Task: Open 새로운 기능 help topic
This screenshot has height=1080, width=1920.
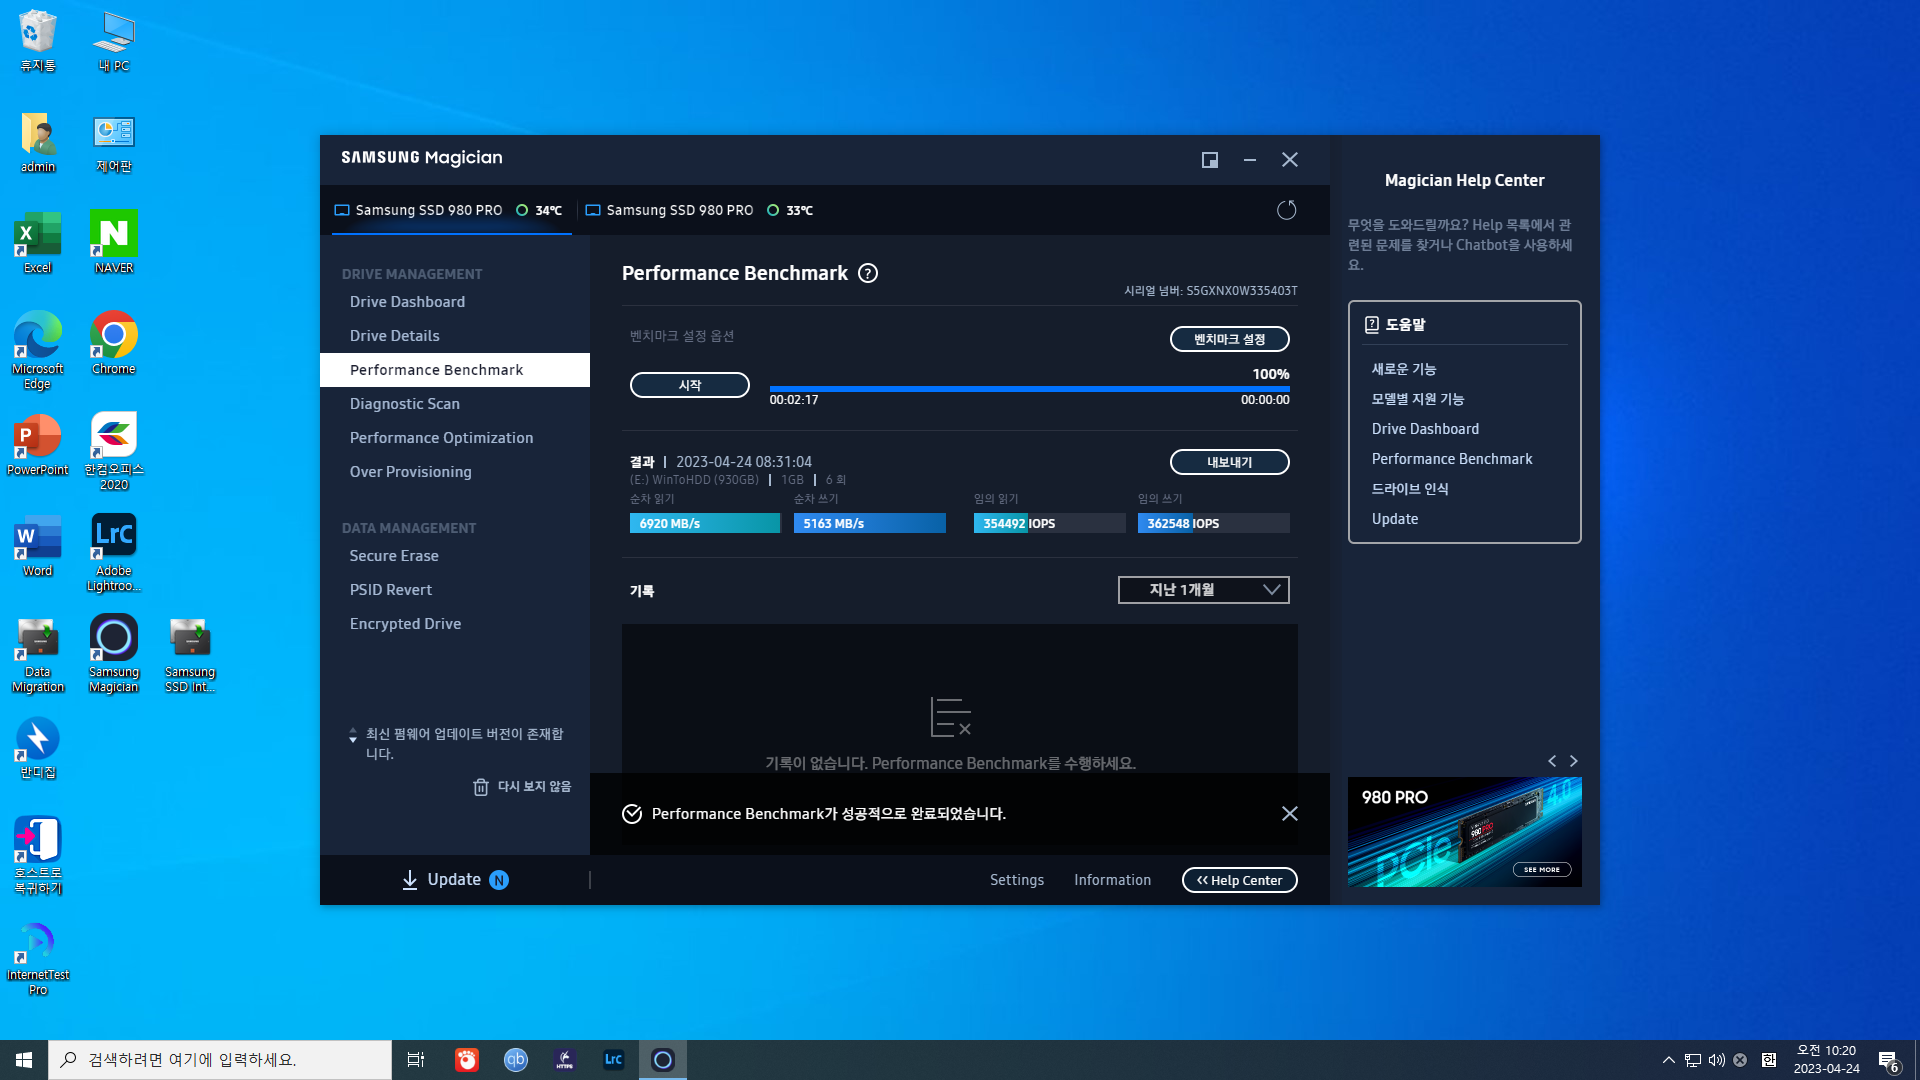Action: tap(1404, 369)
